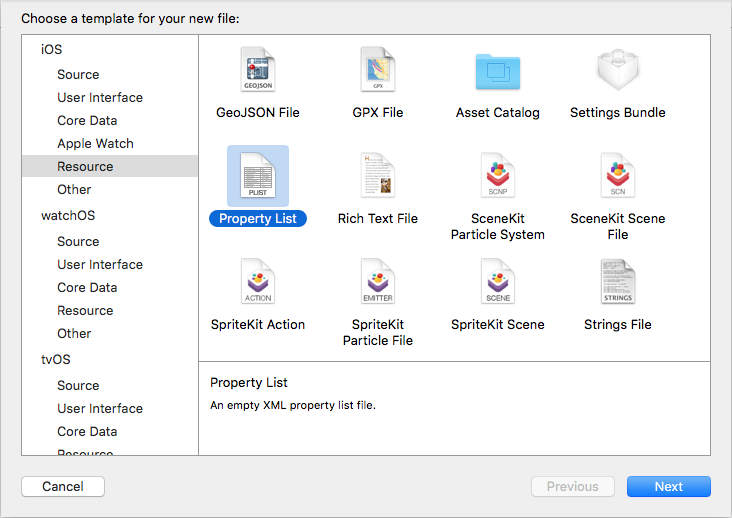Click the Cancel button
Screen dimensions: 732x518
pyautogui.click(x=63, y=487)
